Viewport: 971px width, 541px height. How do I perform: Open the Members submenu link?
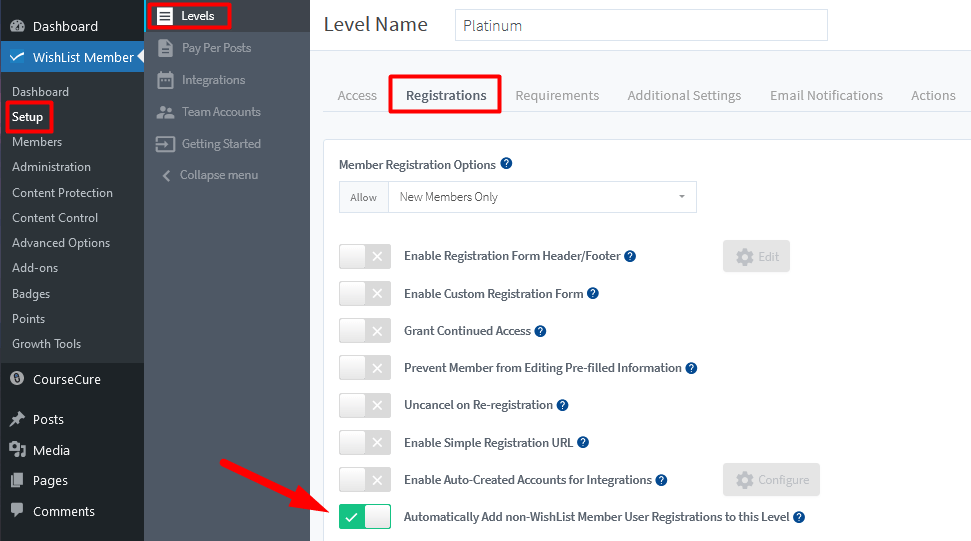coord(37,142)
